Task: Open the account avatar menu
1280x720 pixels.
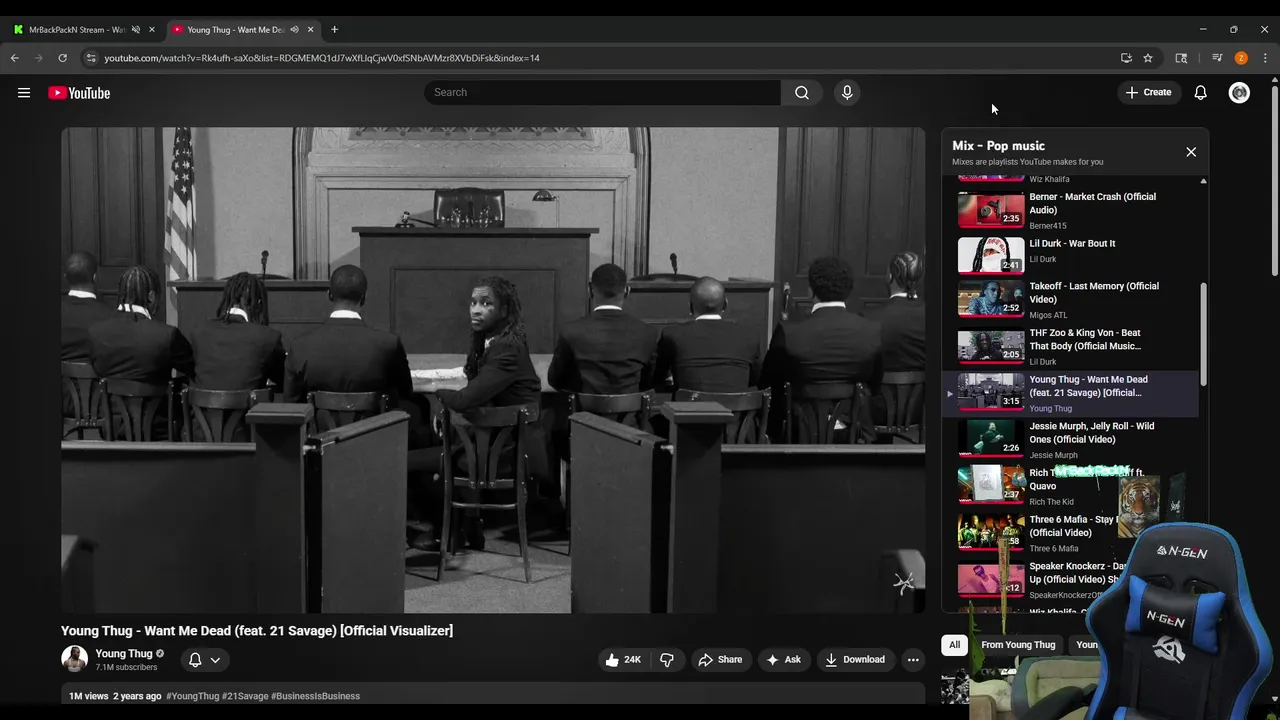Action: tap(1239, 93)
